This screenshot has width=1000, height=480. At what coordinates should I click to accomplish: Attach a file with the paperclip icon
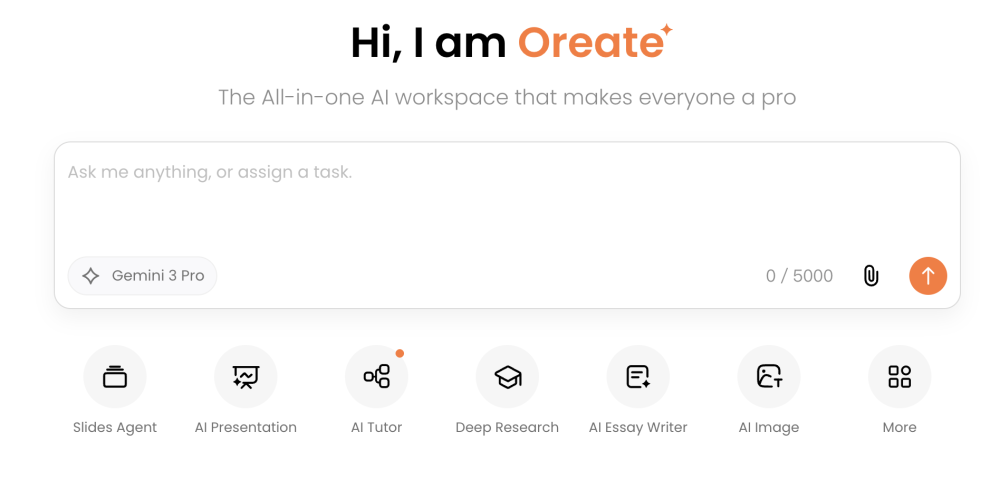click(871, 276)
